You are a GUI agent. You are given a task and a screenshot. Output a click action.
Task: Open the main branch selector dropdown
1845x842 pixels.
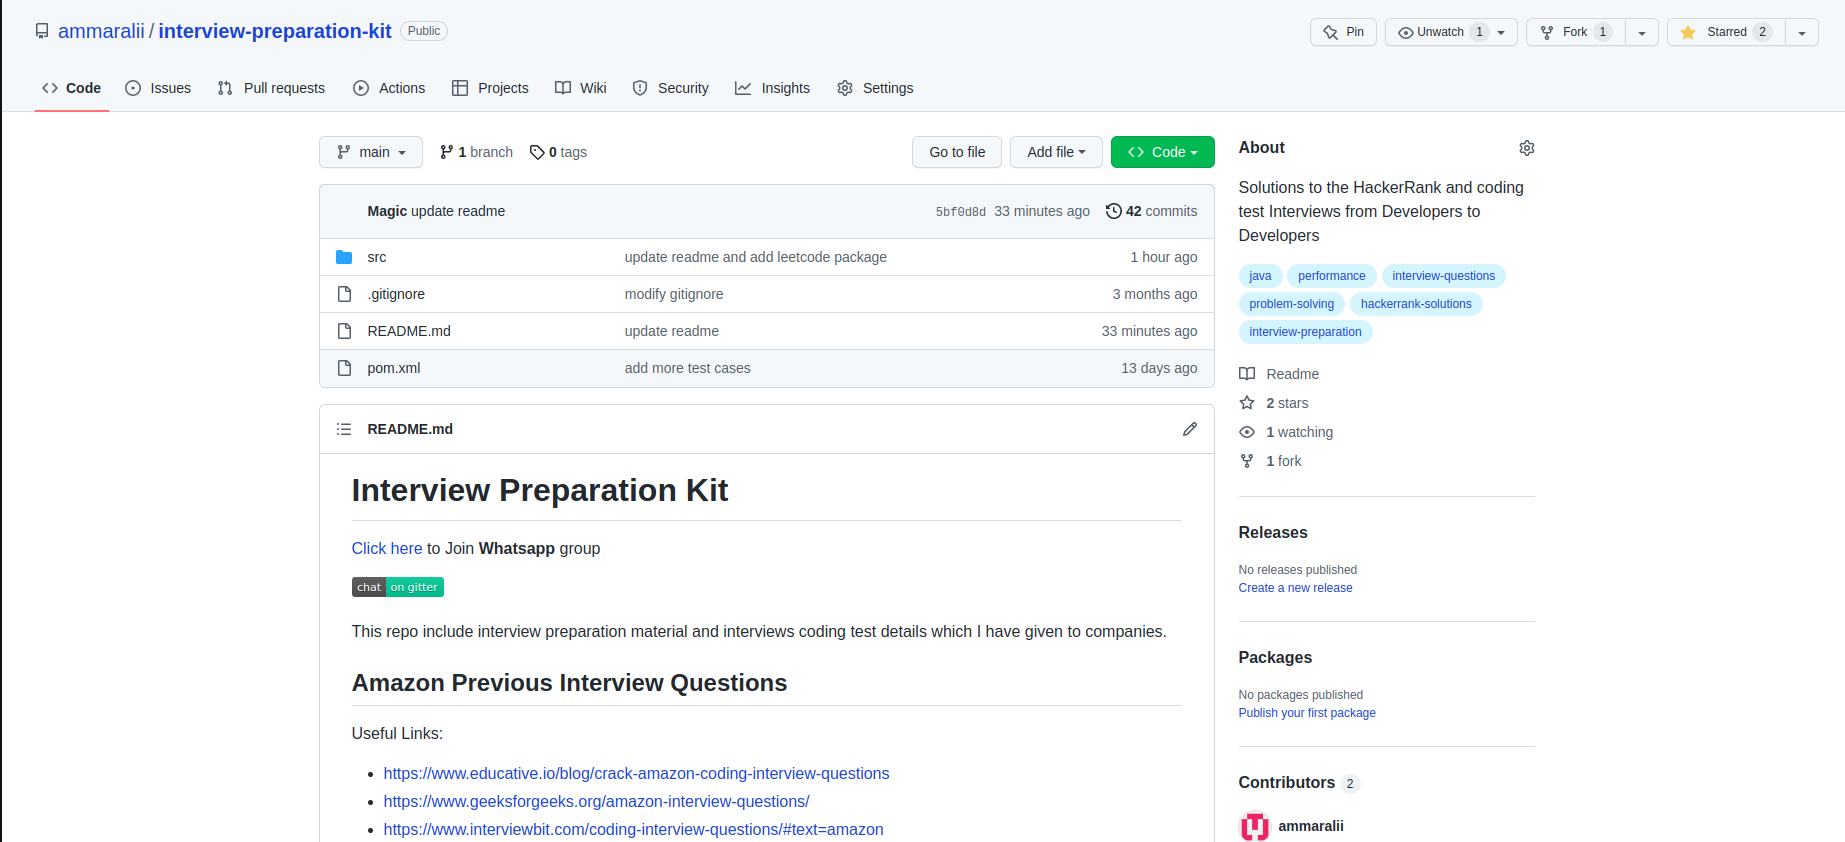(x=371, y=152)
